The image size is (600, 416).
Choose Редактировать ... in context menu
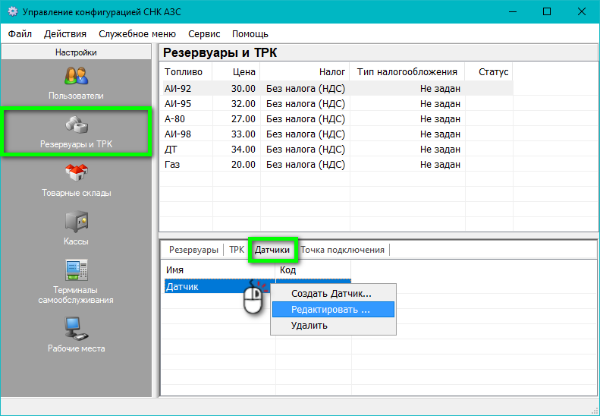pyautogui.click(x=331, y=310)
